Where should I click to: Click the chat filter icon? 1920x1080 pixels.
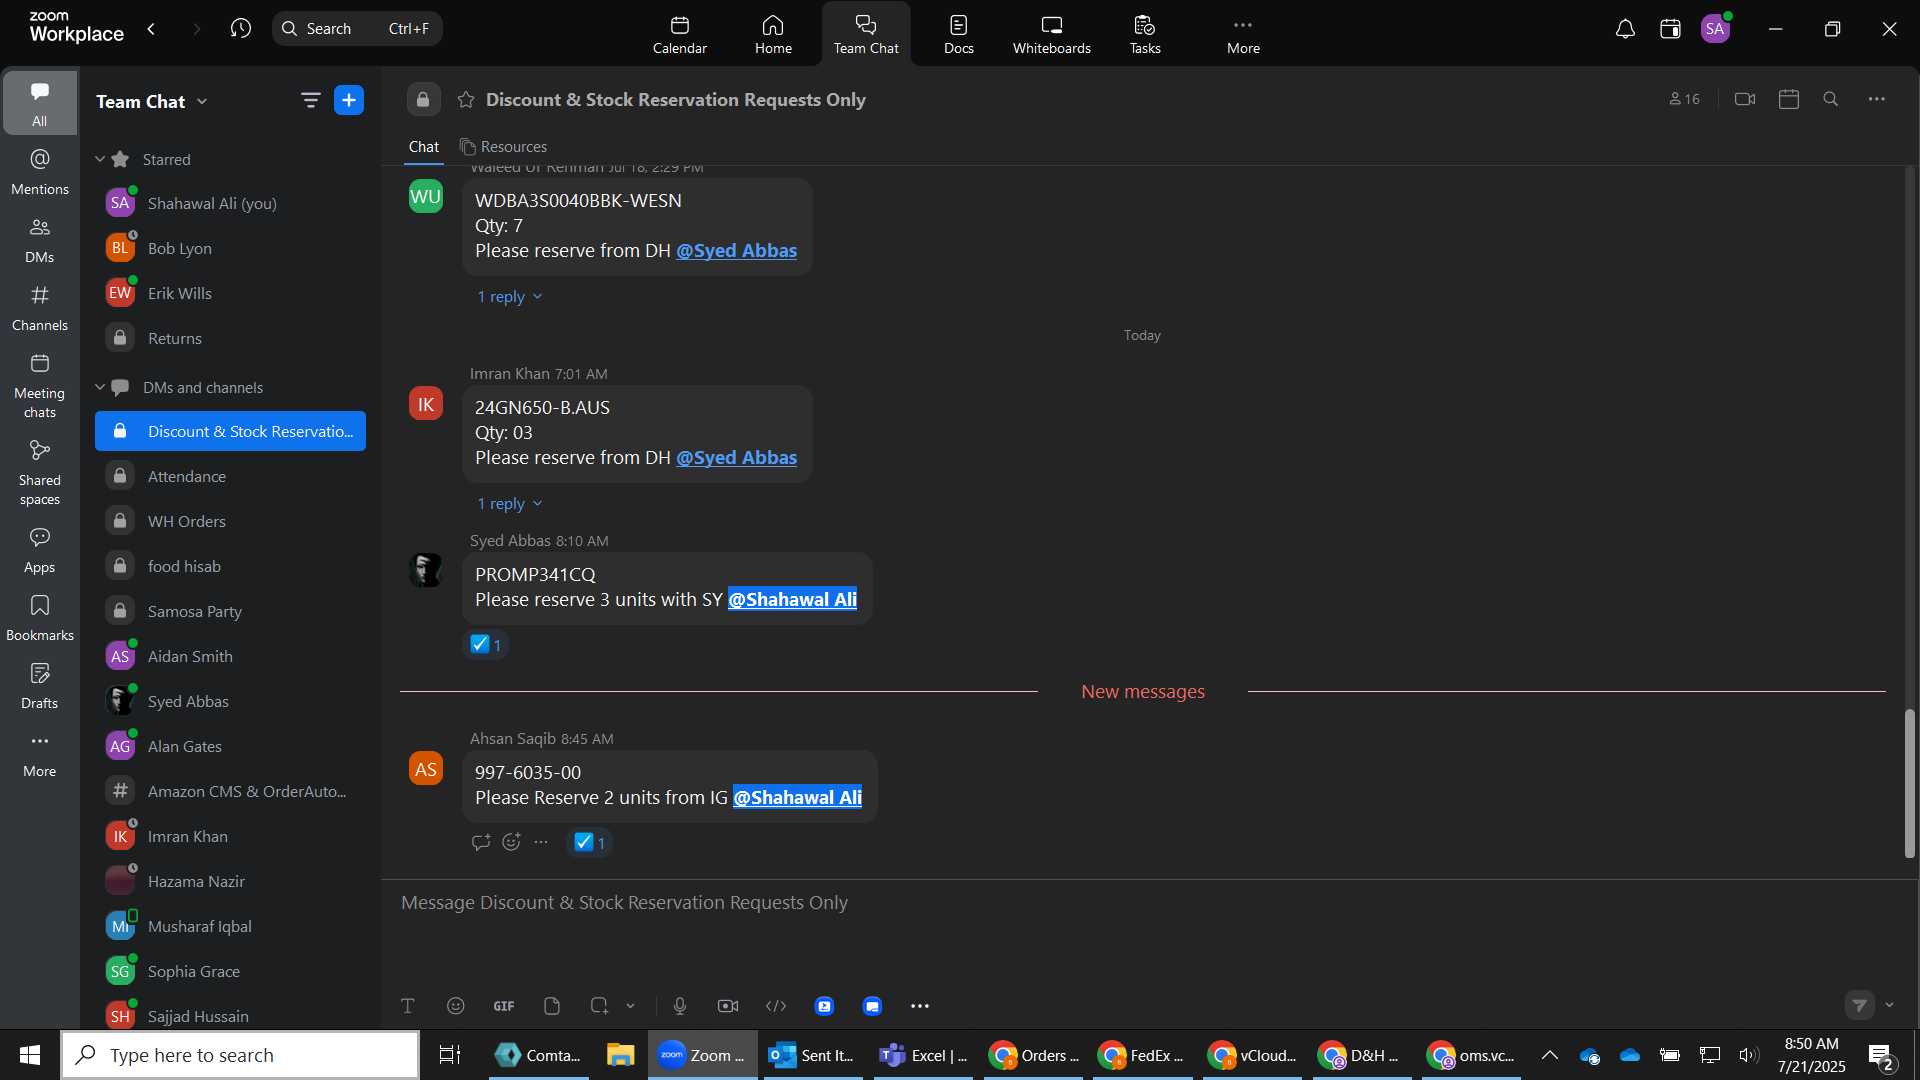[x=310, y=100]
